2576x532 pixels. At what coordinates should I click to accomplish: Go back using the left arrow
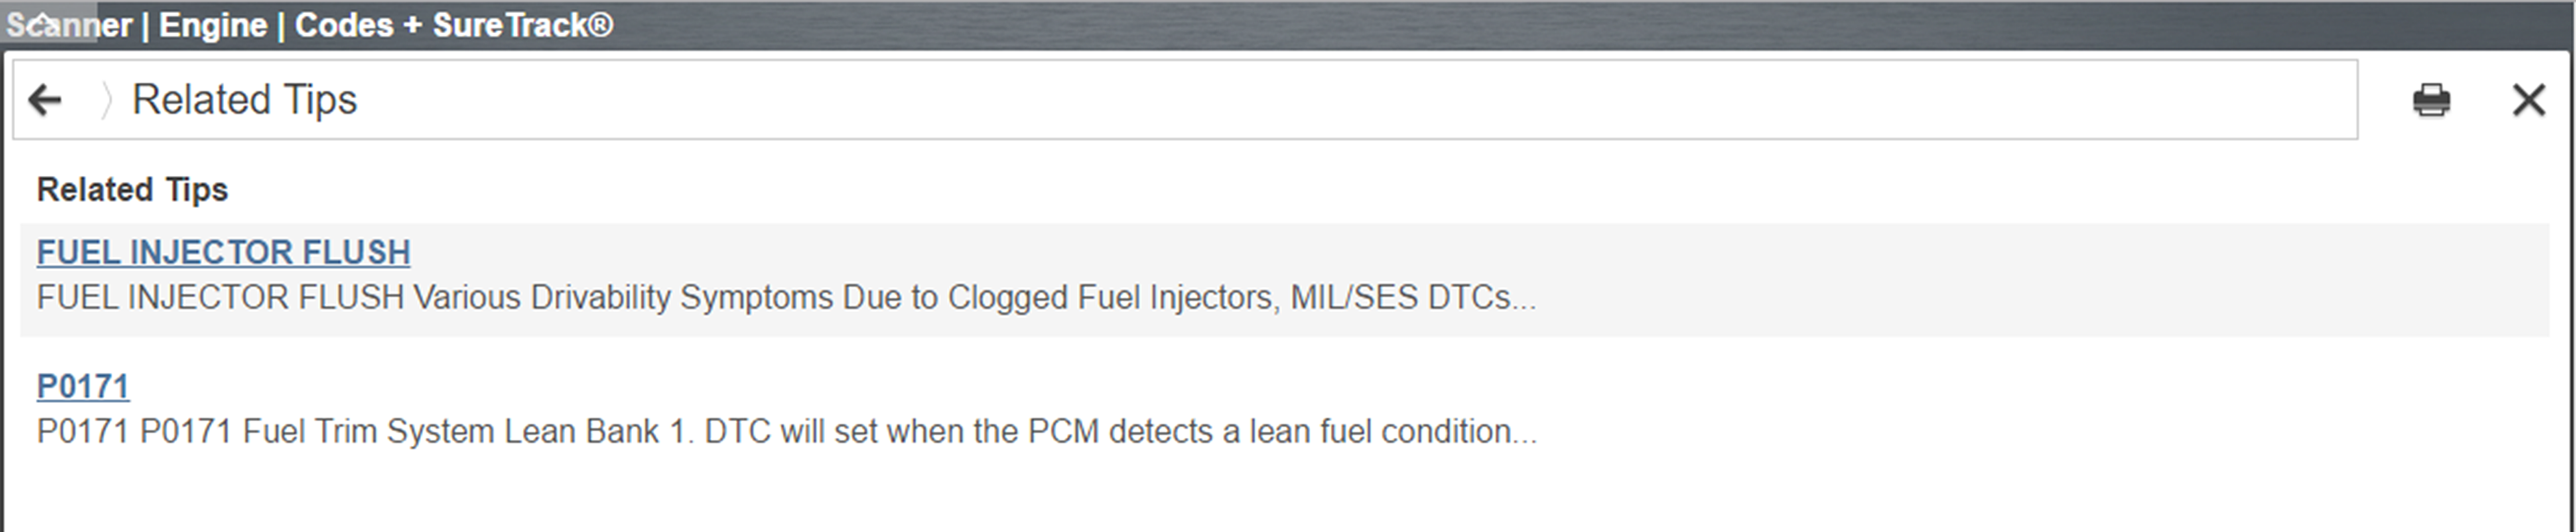[x=45, y=100]
